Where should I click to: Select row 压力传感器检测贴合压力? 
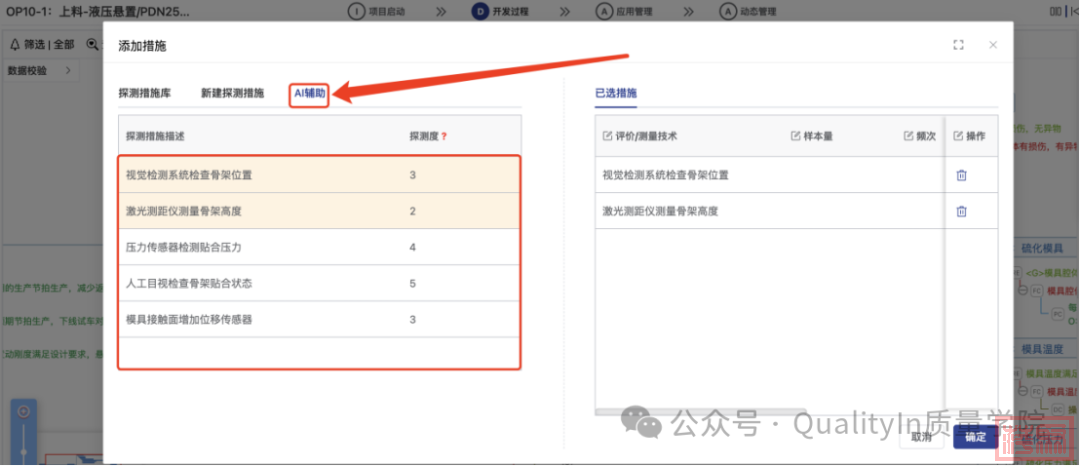pos(320,247)
